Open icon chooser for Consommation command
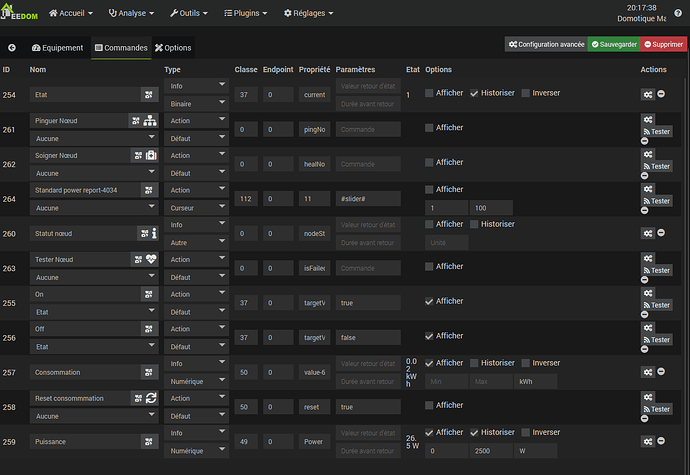 point(149,372)
